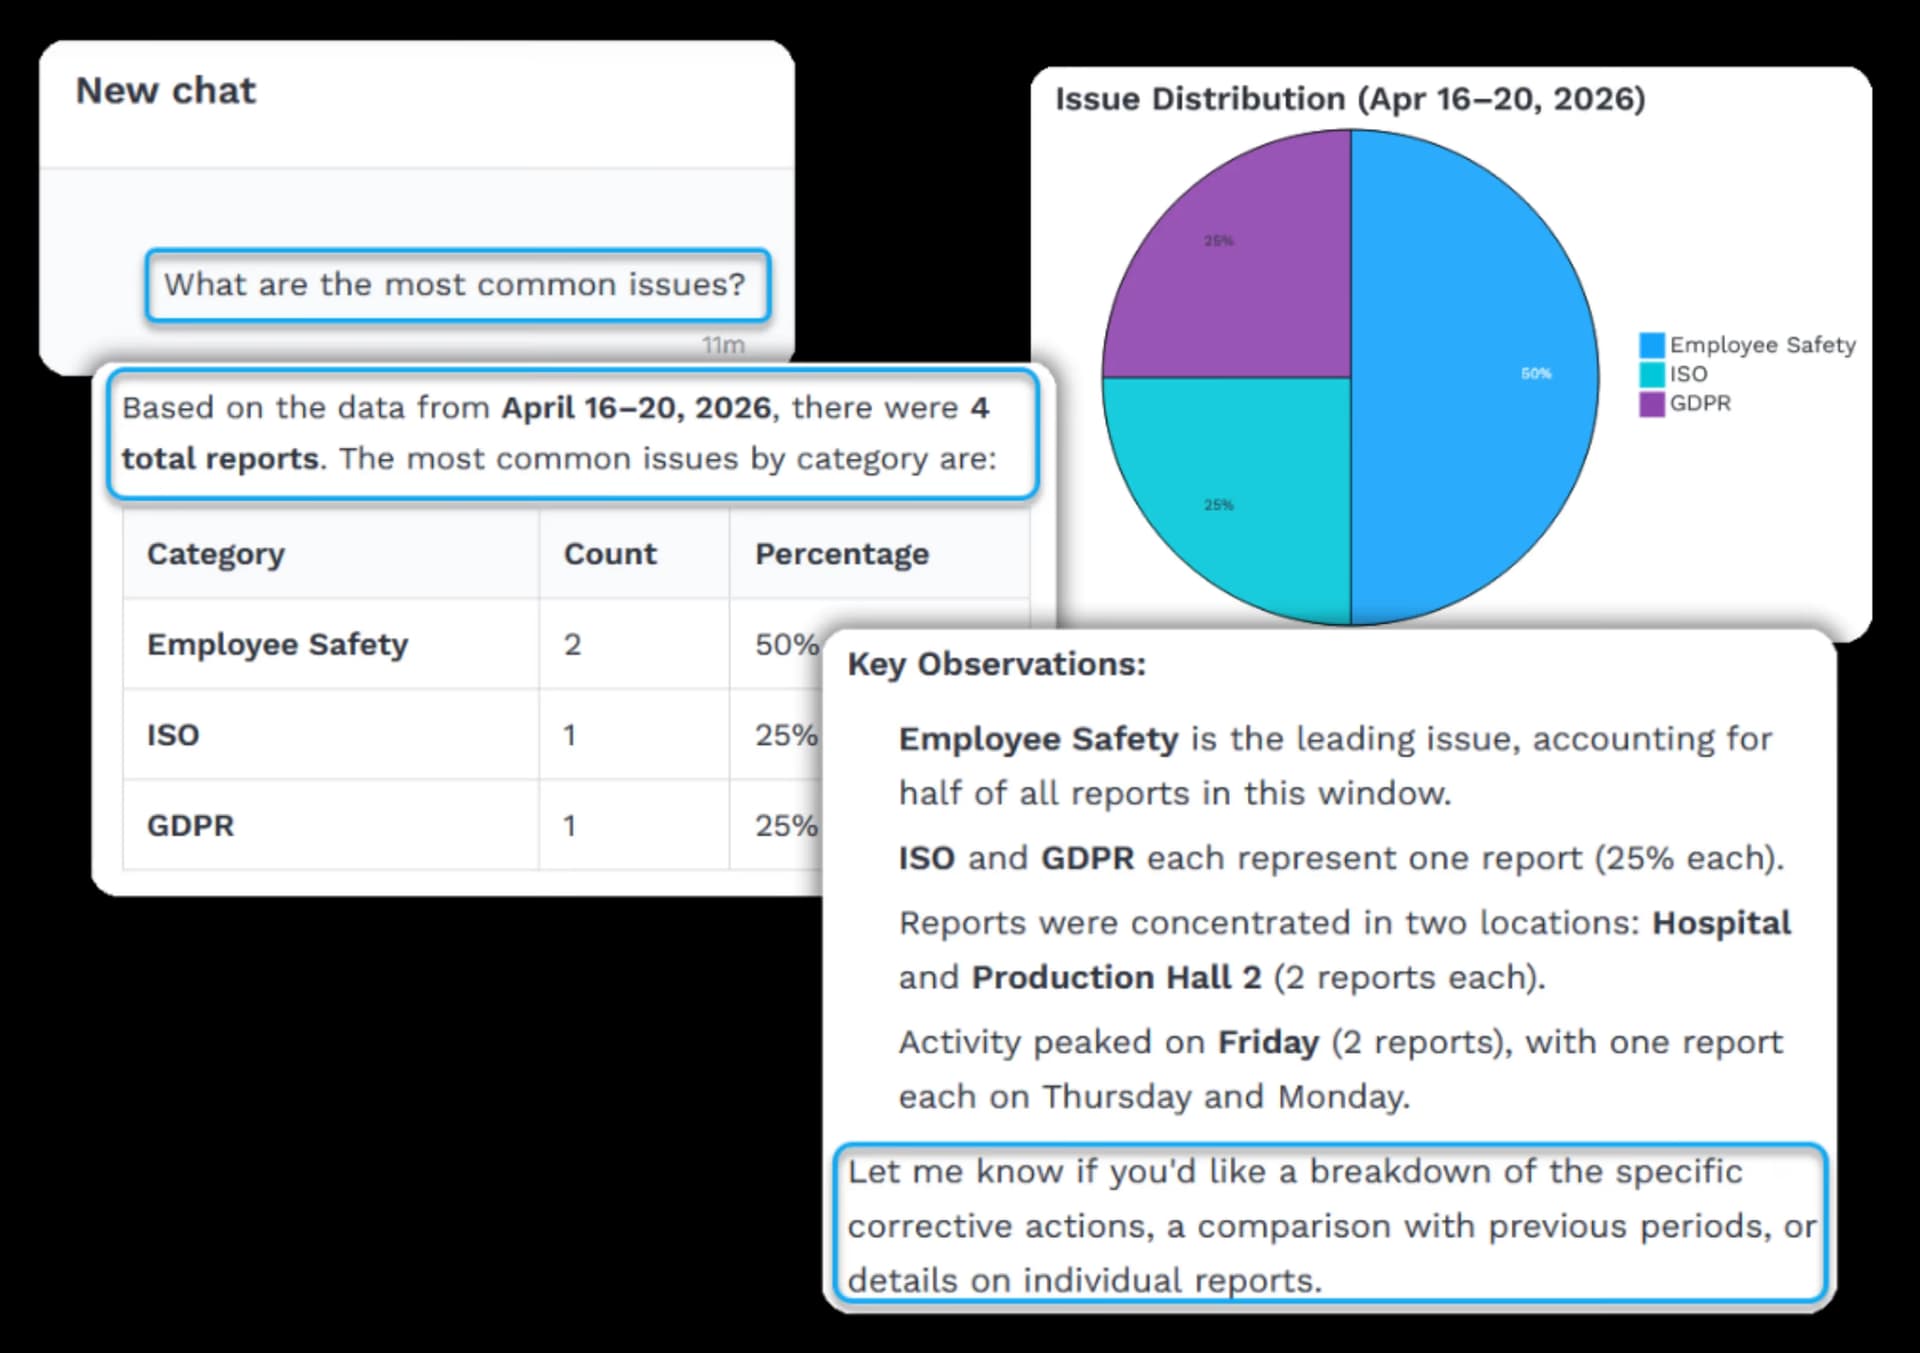The height and width of the screenshot is (1353, 1920).
Task: Click the blue 50% Employee Safety pie slice
Action: [x=1475, y=377]
